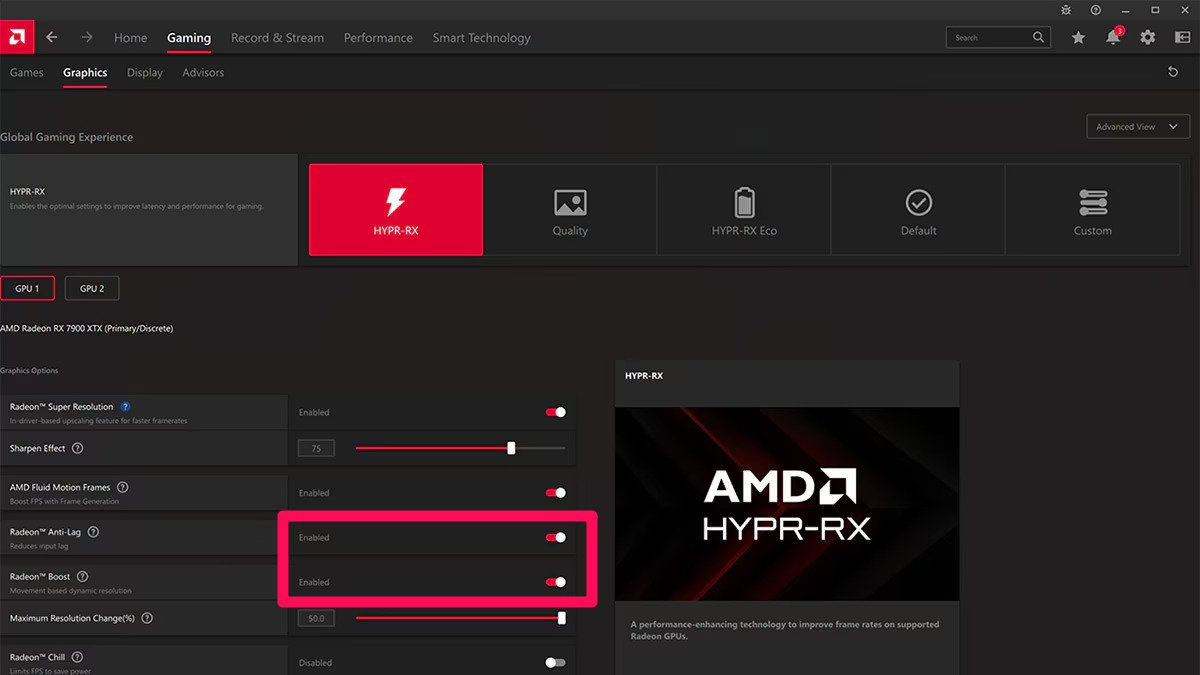The width and height of the screenshot is (1200, 675).
Task: Turn off AMD Fluid Motion Frames
Action: (x=555, y=492)
